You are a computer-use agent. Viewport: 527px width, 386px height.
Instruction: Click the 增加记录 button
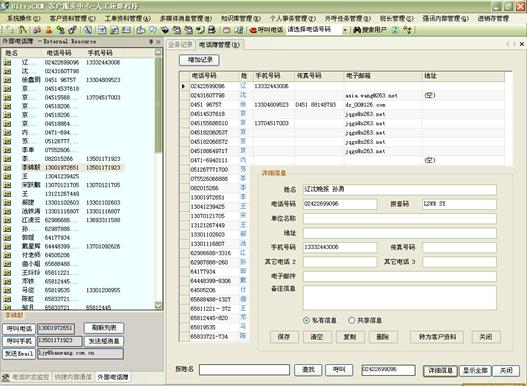[x=200, y=60]
